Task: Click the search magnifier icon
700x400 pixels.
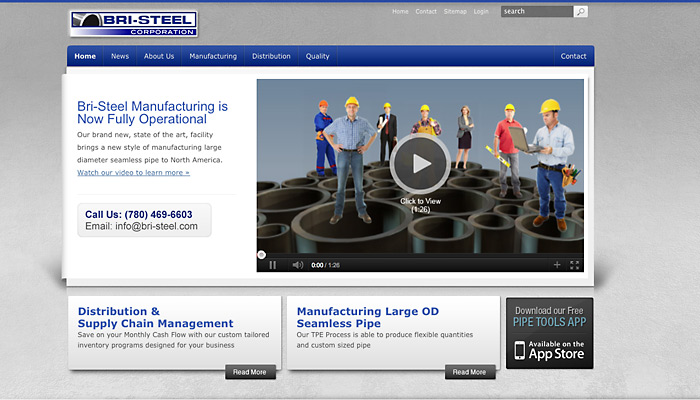Action: [x=580, y=12]
